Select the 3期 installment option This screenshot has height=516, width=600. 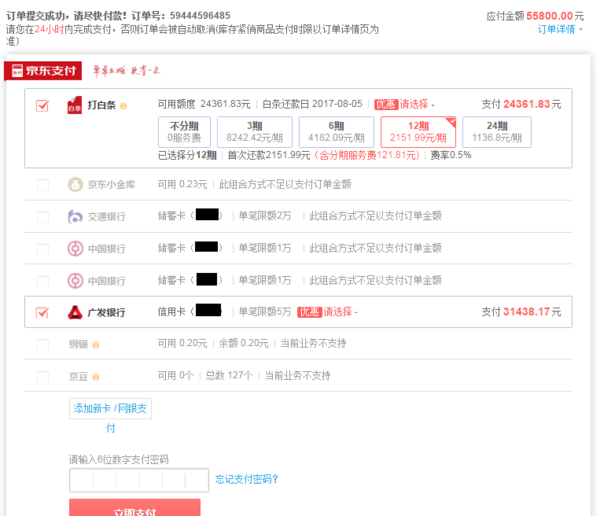coord(254,132)
